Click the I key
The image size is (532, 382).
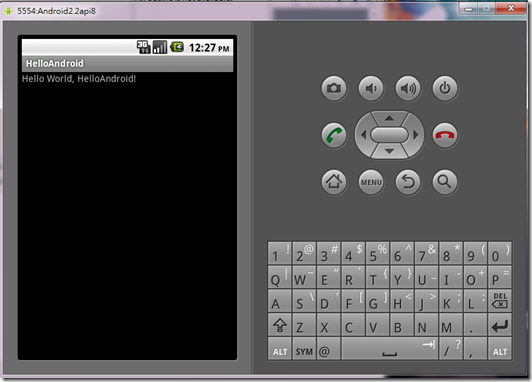pos(451,277)
